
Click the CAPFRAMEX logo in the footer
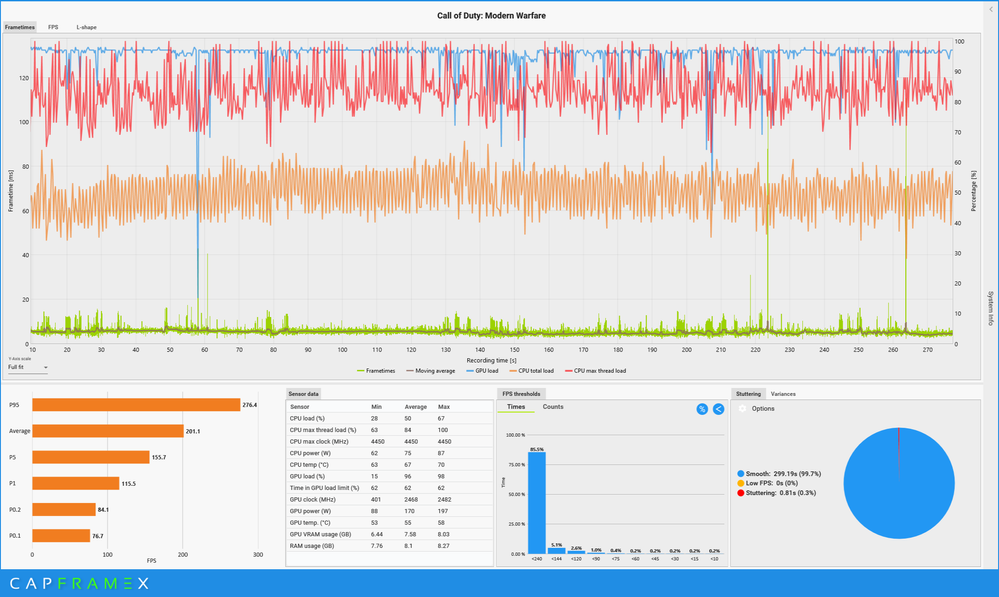[80, 583]
